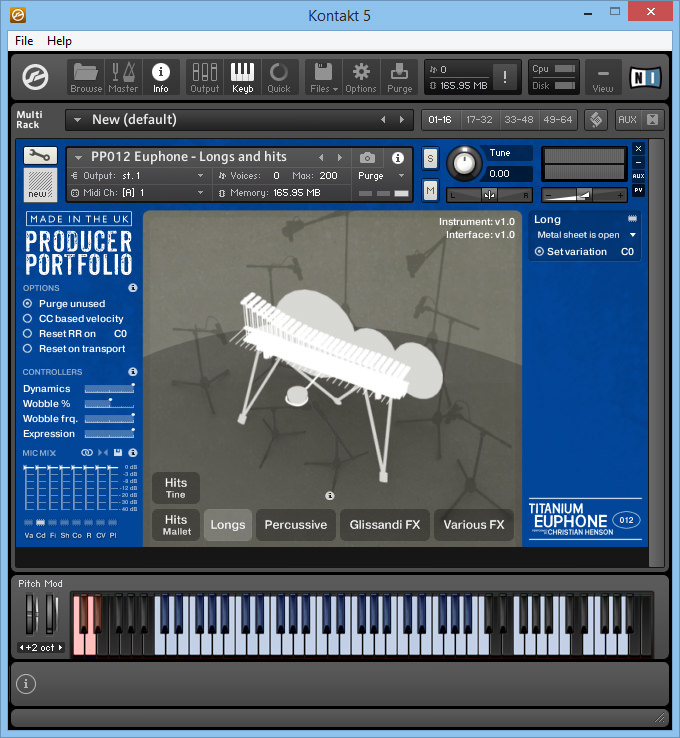The image size is (680, 738).
Task: Select the Hits Mallet articulation
Action: [x=176, y=525]
